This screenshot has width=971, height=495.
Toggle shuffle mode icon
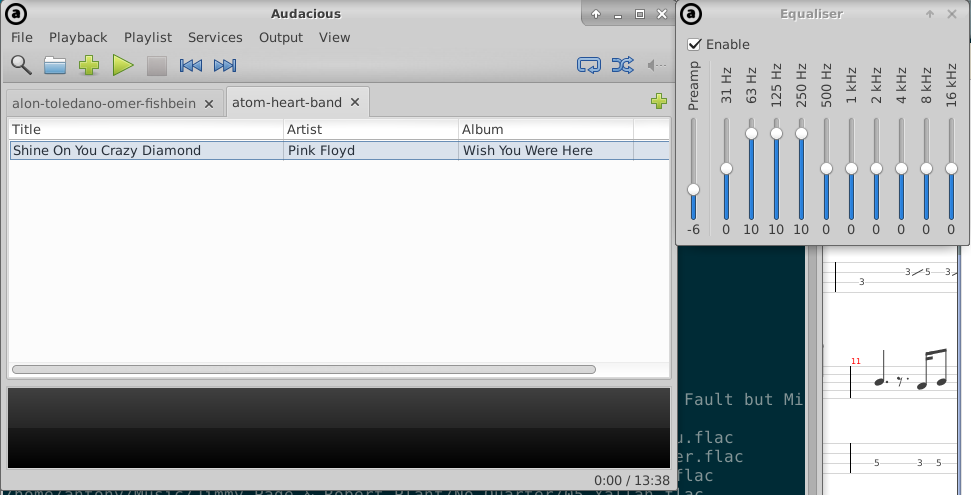[x=622, y=65]
